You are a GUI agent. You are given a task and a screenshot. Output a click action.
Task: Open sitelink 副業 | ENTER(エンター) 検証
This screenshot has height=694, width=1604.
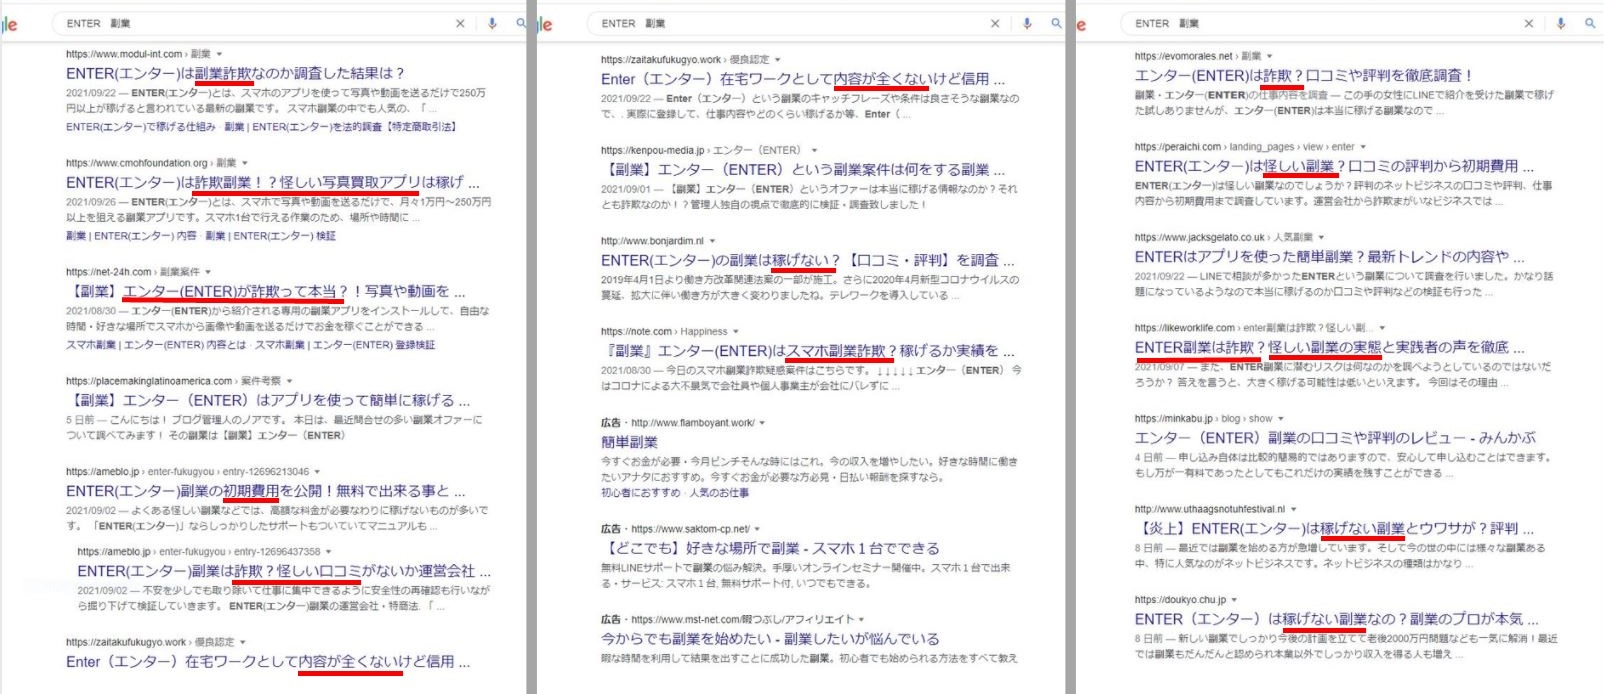tap(270, 236)
